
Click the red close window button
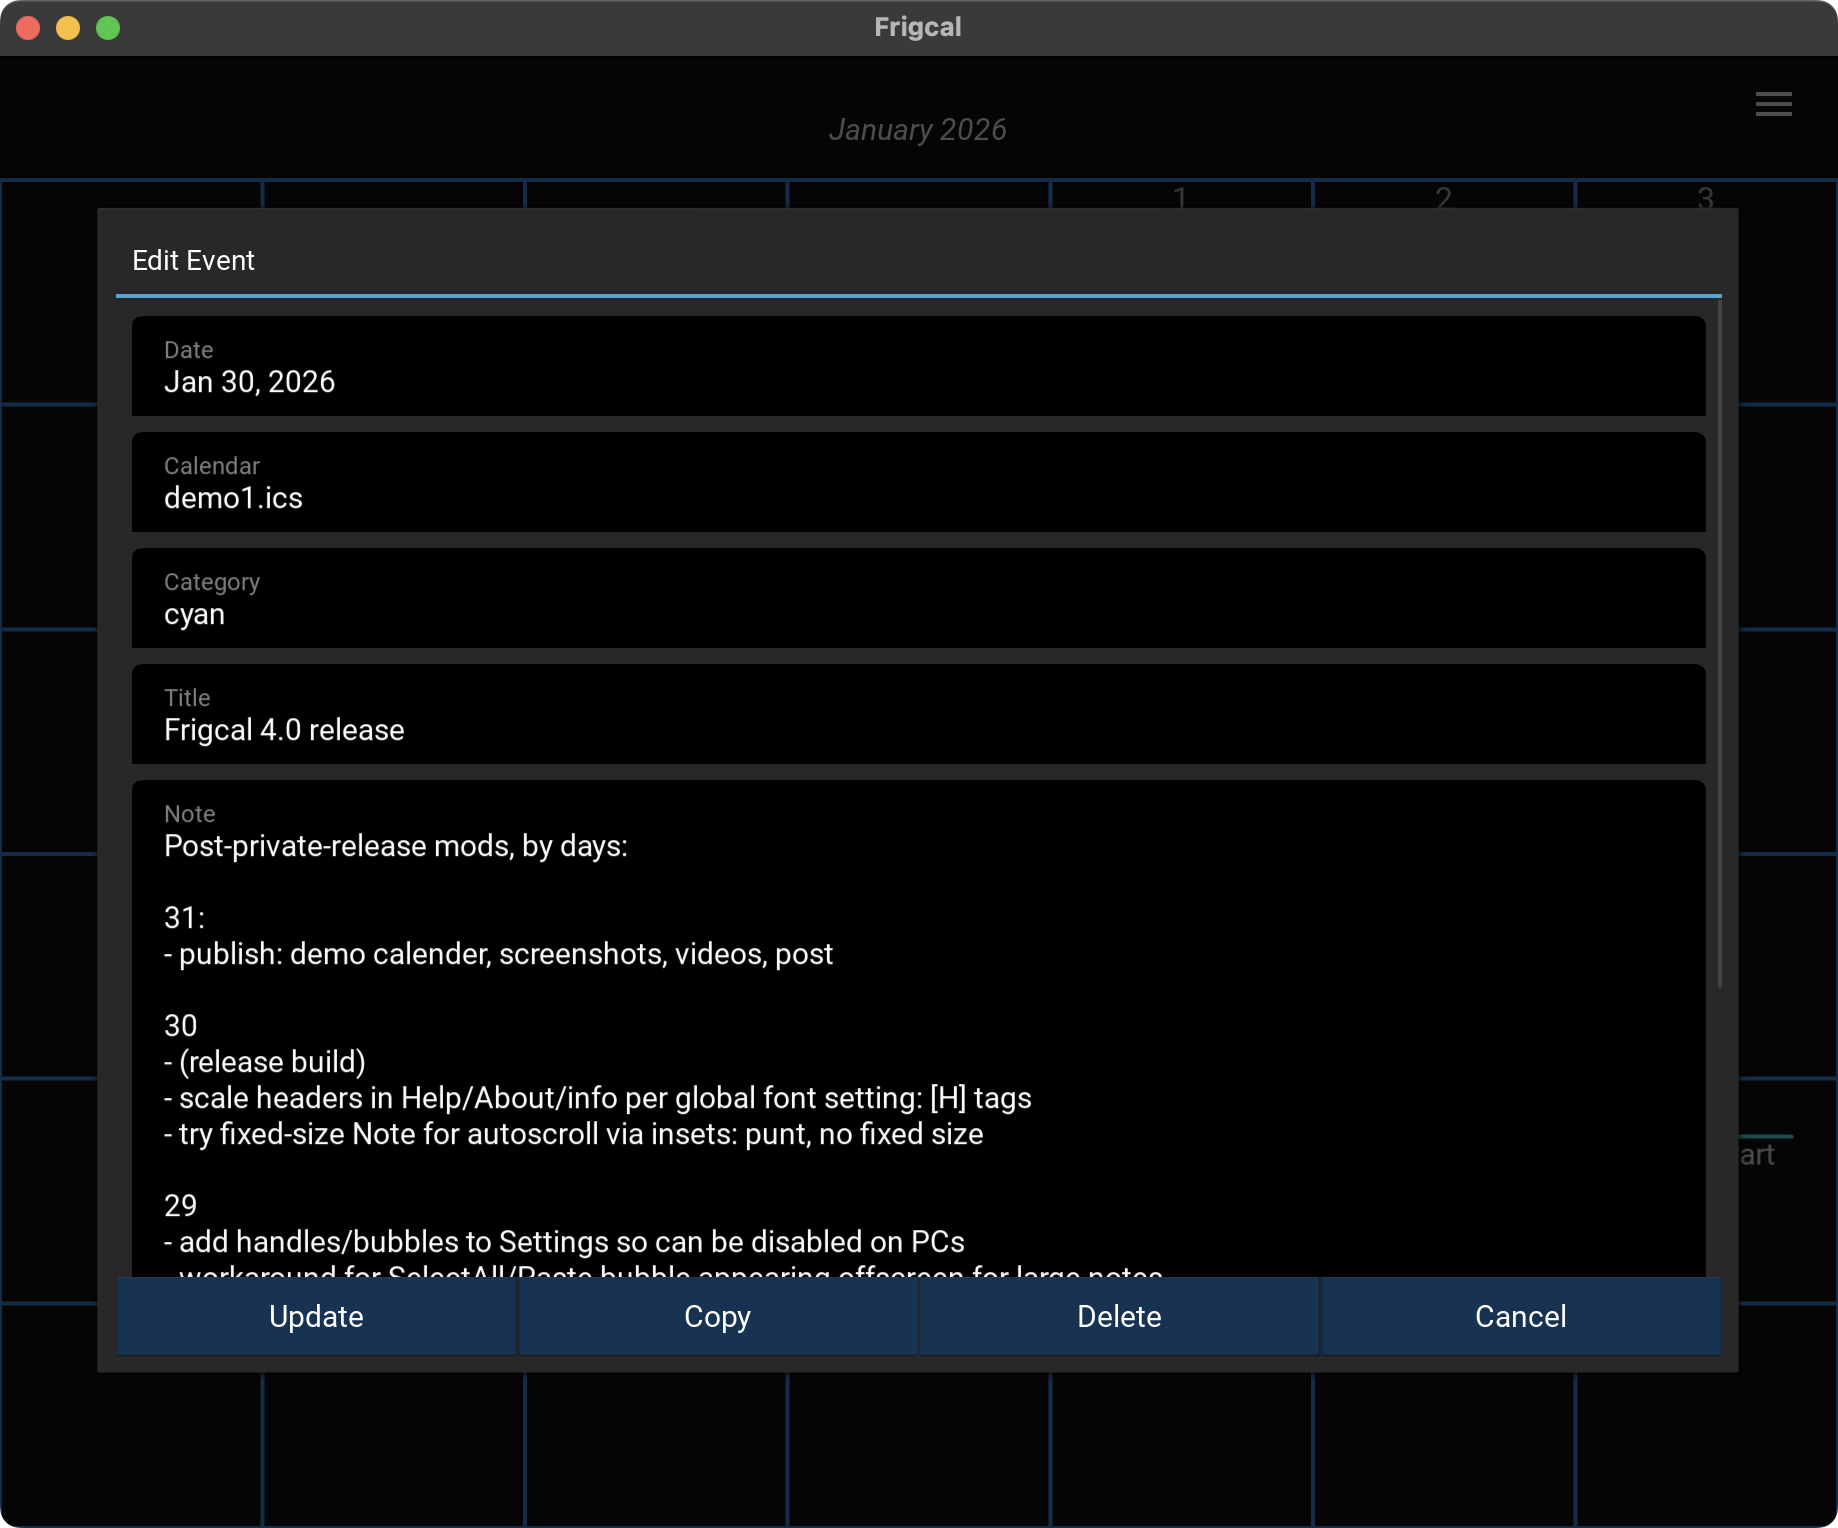coord(28,28)
